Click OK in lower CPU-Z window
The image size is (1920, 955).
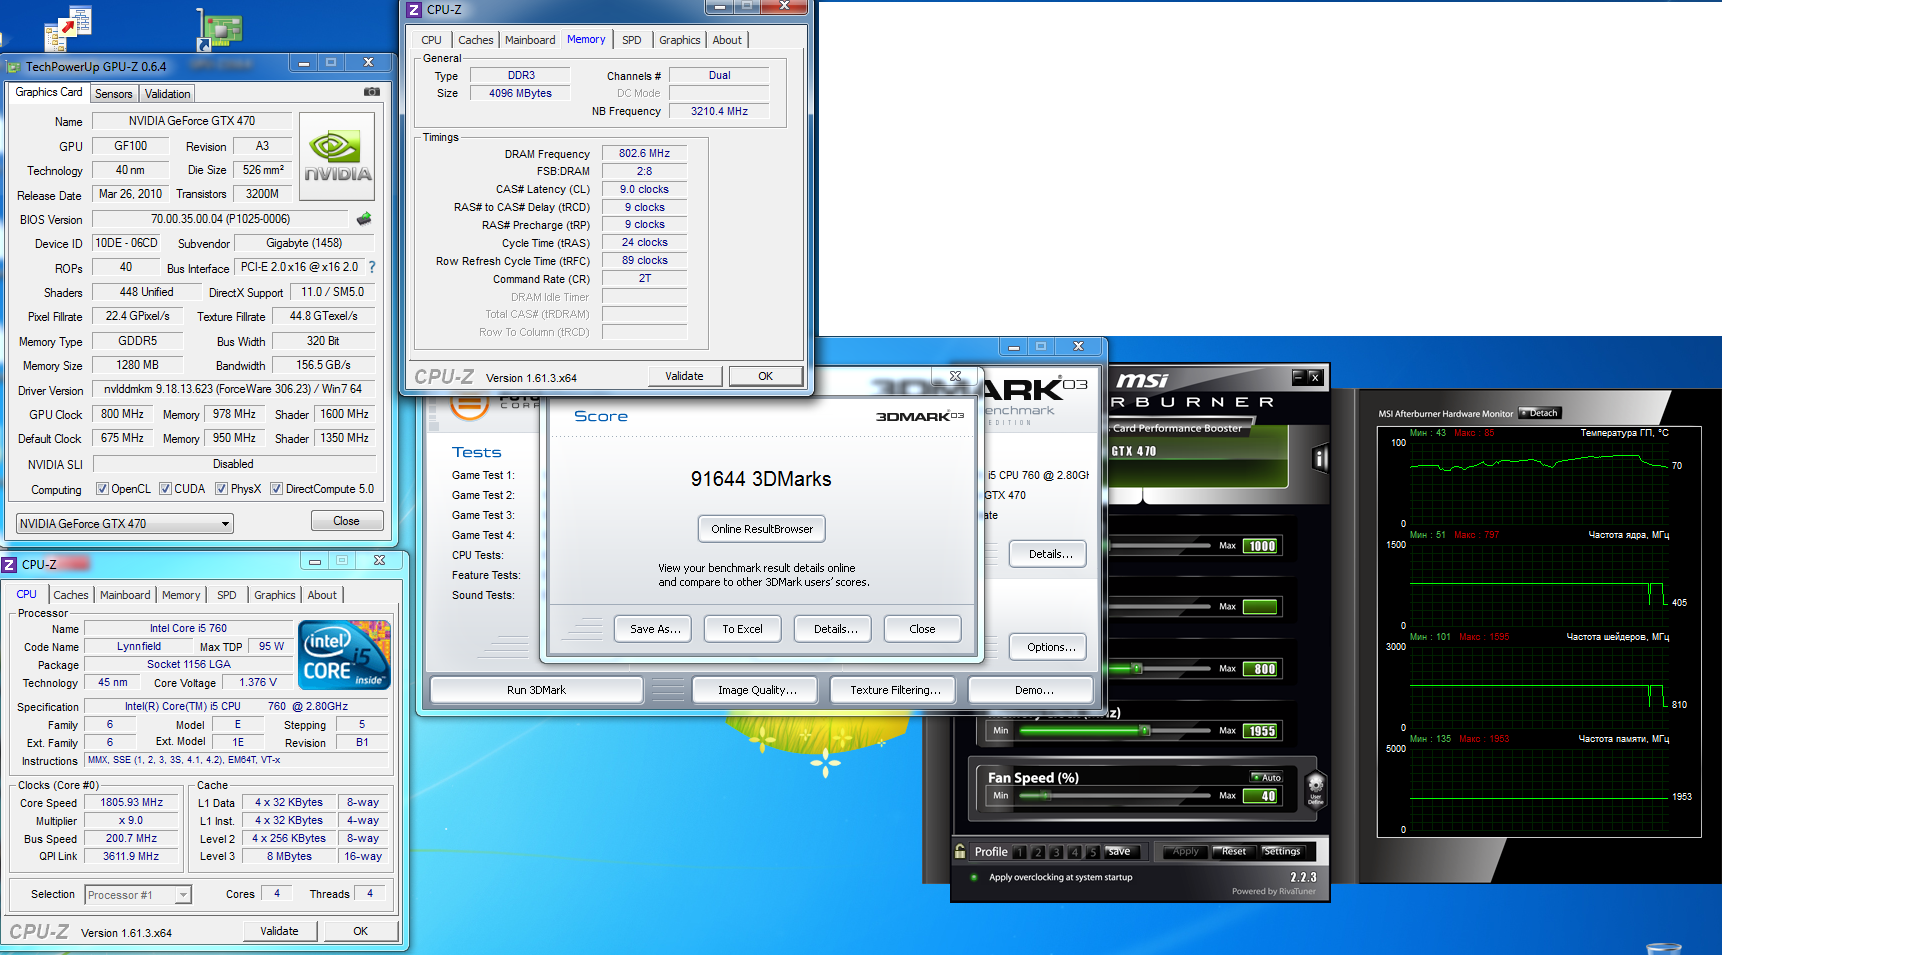(x=360, y=931)
